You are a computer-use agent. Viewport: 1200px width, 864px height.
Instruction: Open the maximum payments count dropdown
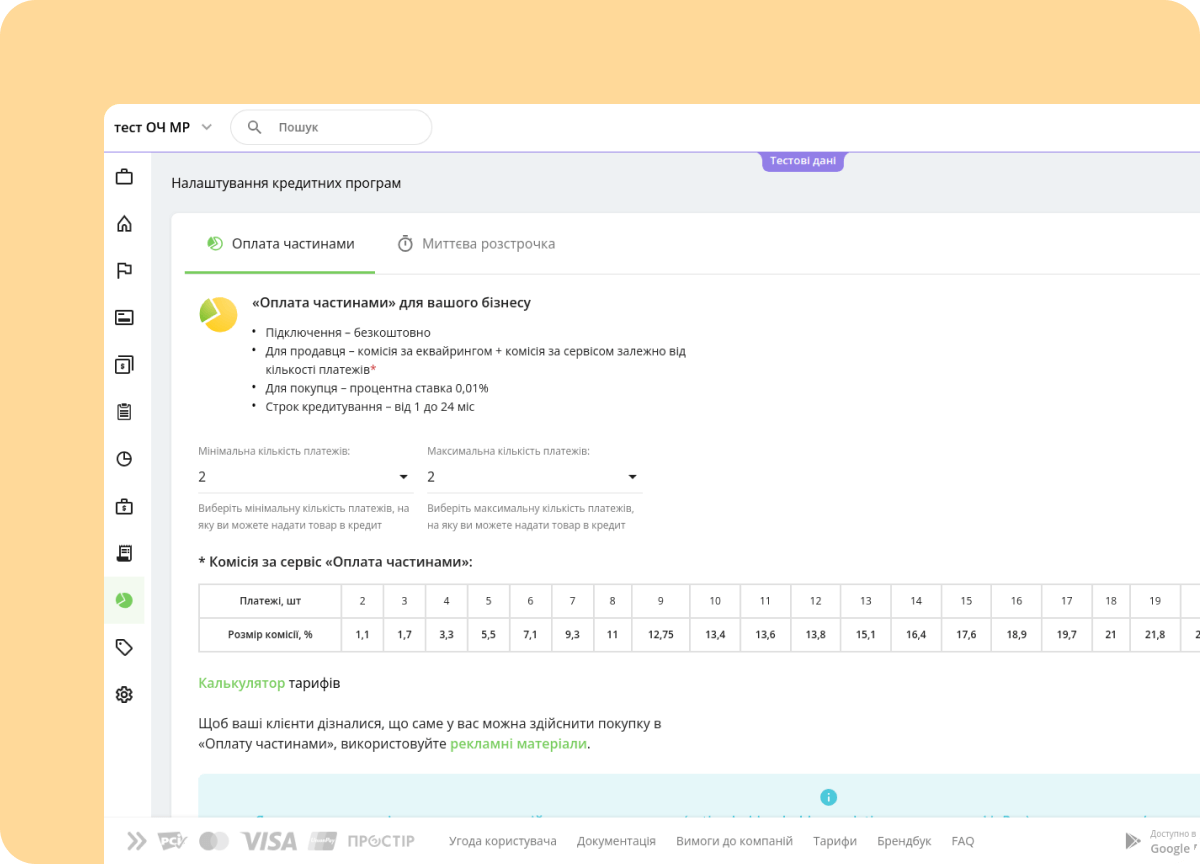click(x=533, y=477)
